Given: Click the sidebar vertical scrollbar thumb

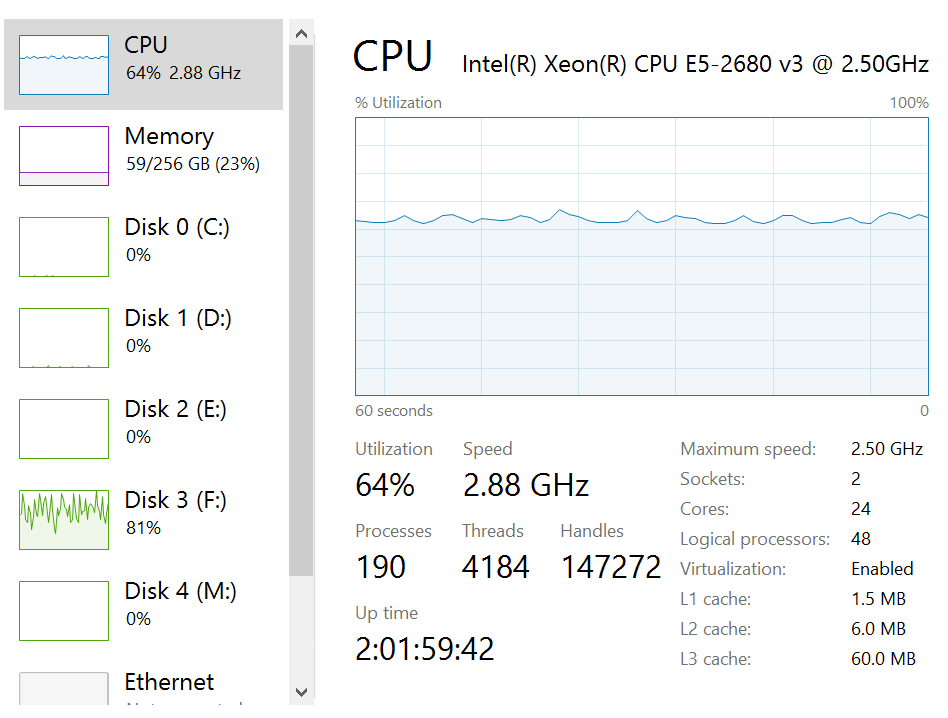Looking at the screenshot, I should point(301,311).
